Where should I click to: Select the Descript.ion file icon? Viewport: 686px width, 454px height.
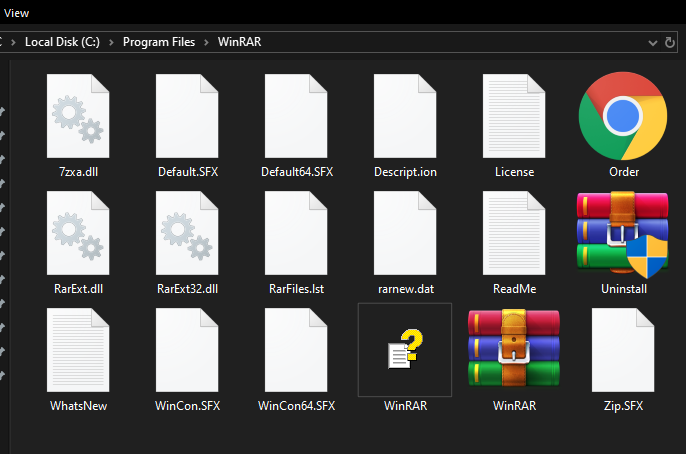tap(405, 116)
